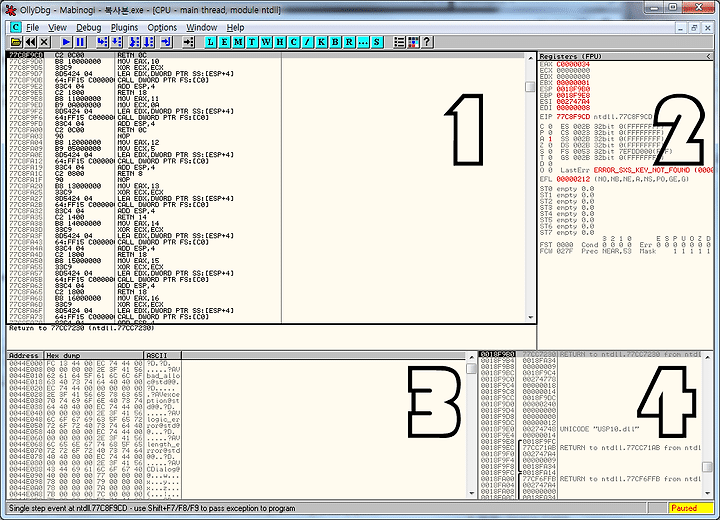Click Execute till return icon

(x=166, y=42)
